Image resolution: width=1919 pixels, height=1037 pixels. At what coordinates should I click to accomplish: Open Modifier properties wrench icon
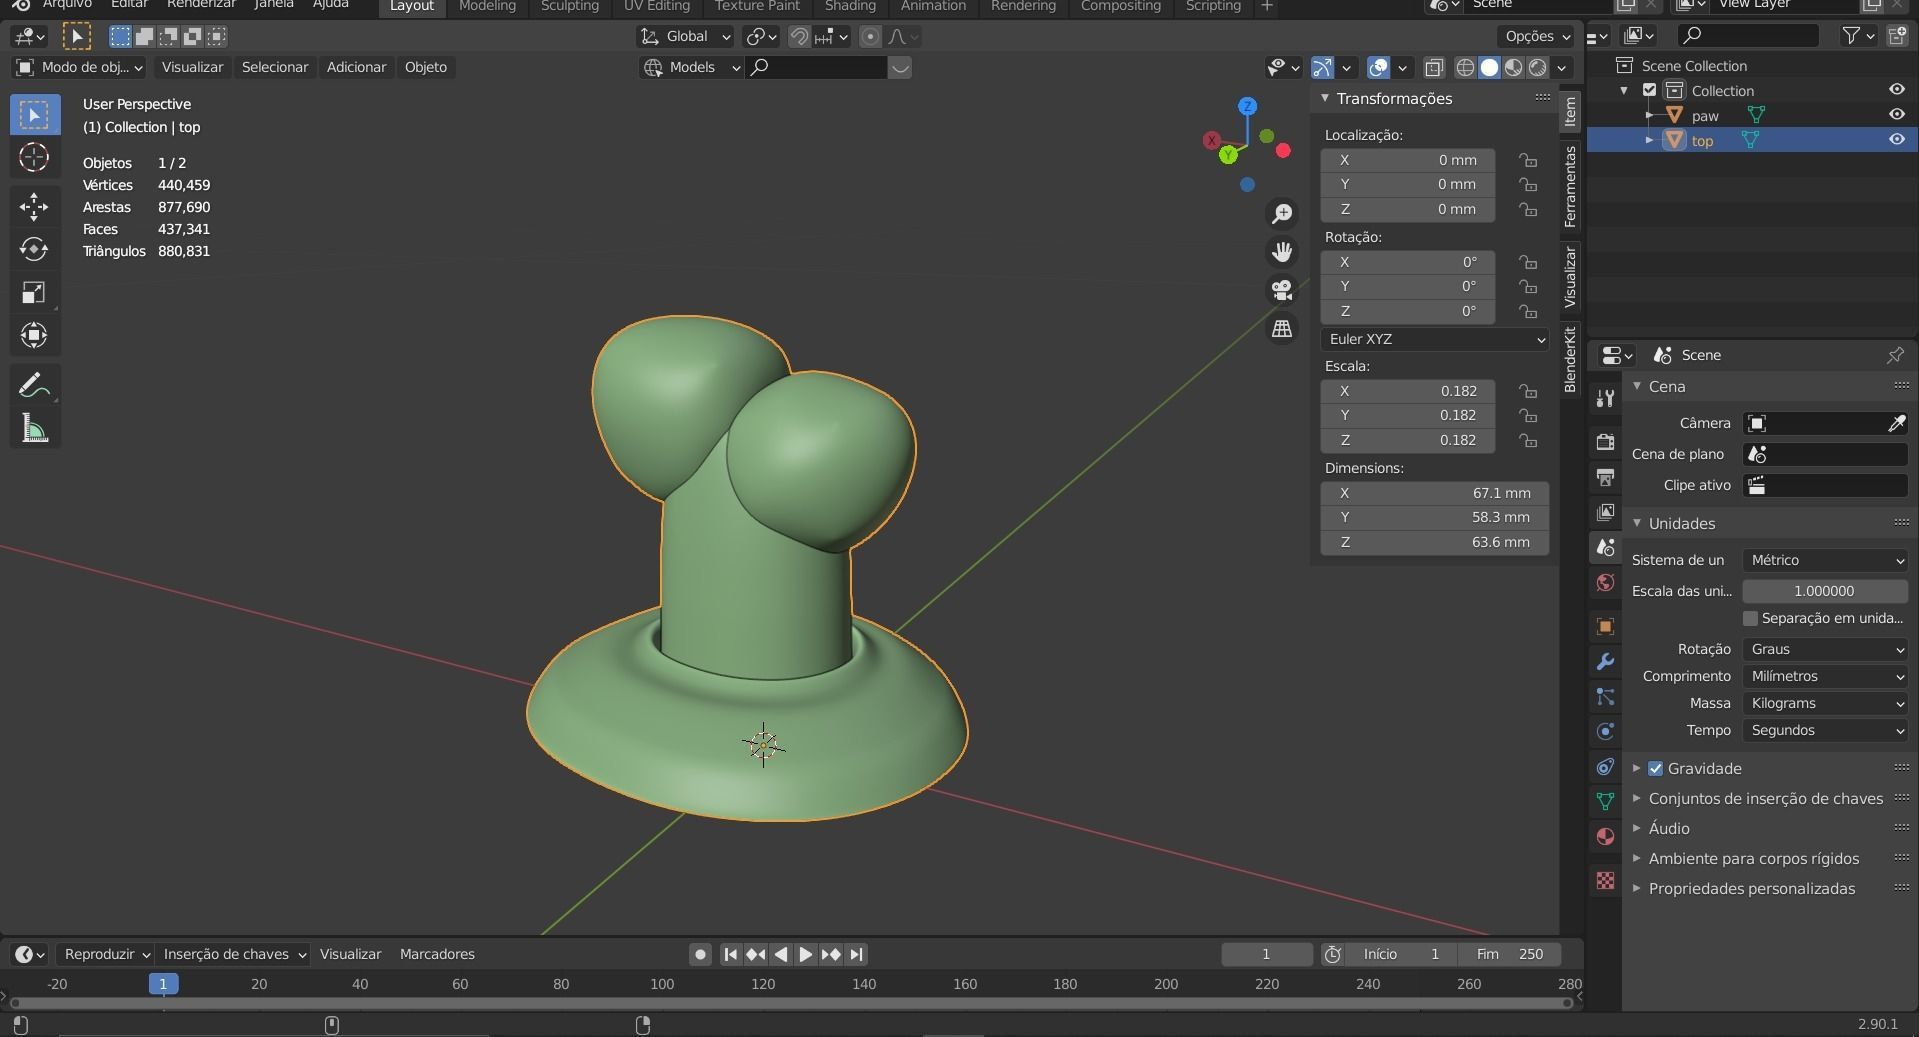1605,661
